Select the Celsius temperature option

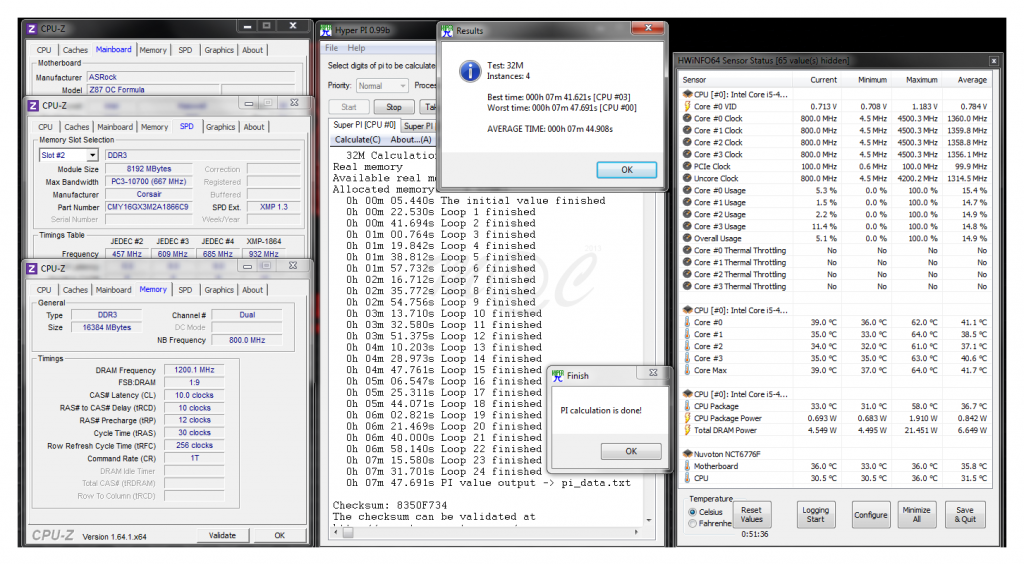694,513
